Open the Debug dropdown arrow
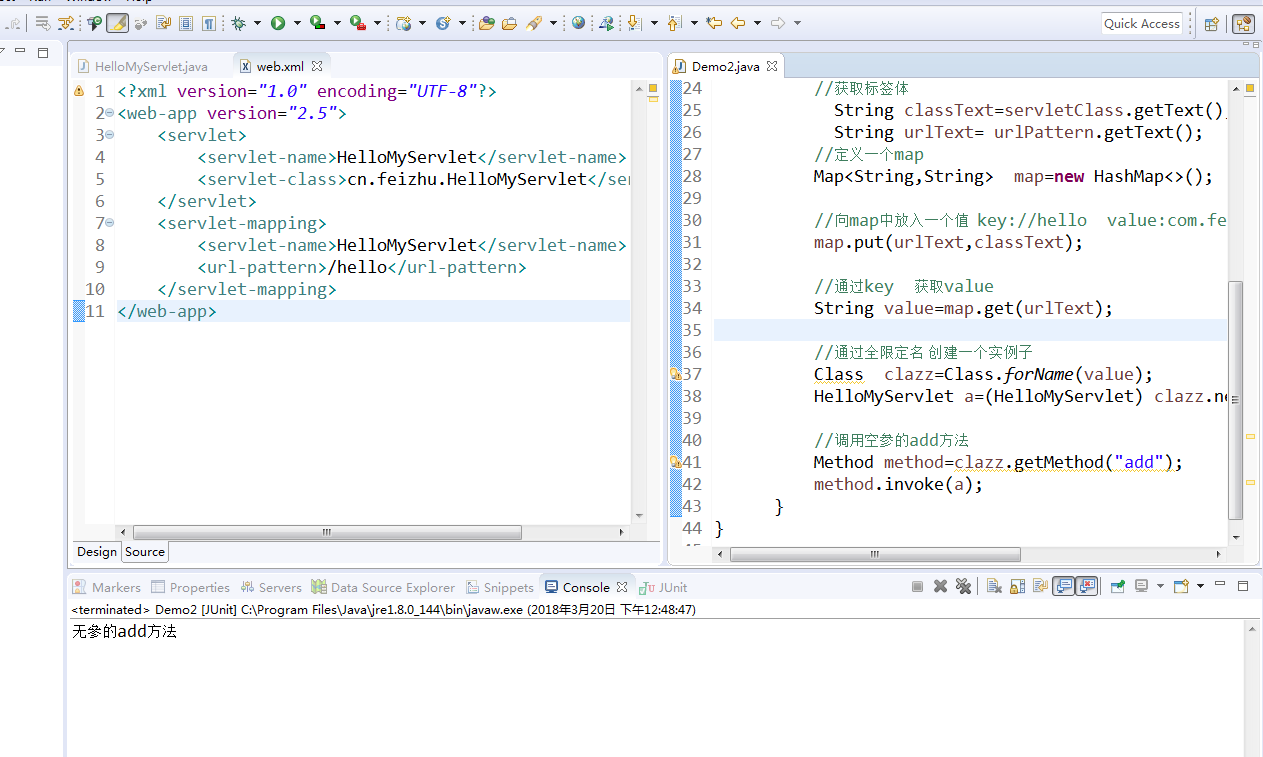Viewport: 1263px width, 757px height. point(257,23)
